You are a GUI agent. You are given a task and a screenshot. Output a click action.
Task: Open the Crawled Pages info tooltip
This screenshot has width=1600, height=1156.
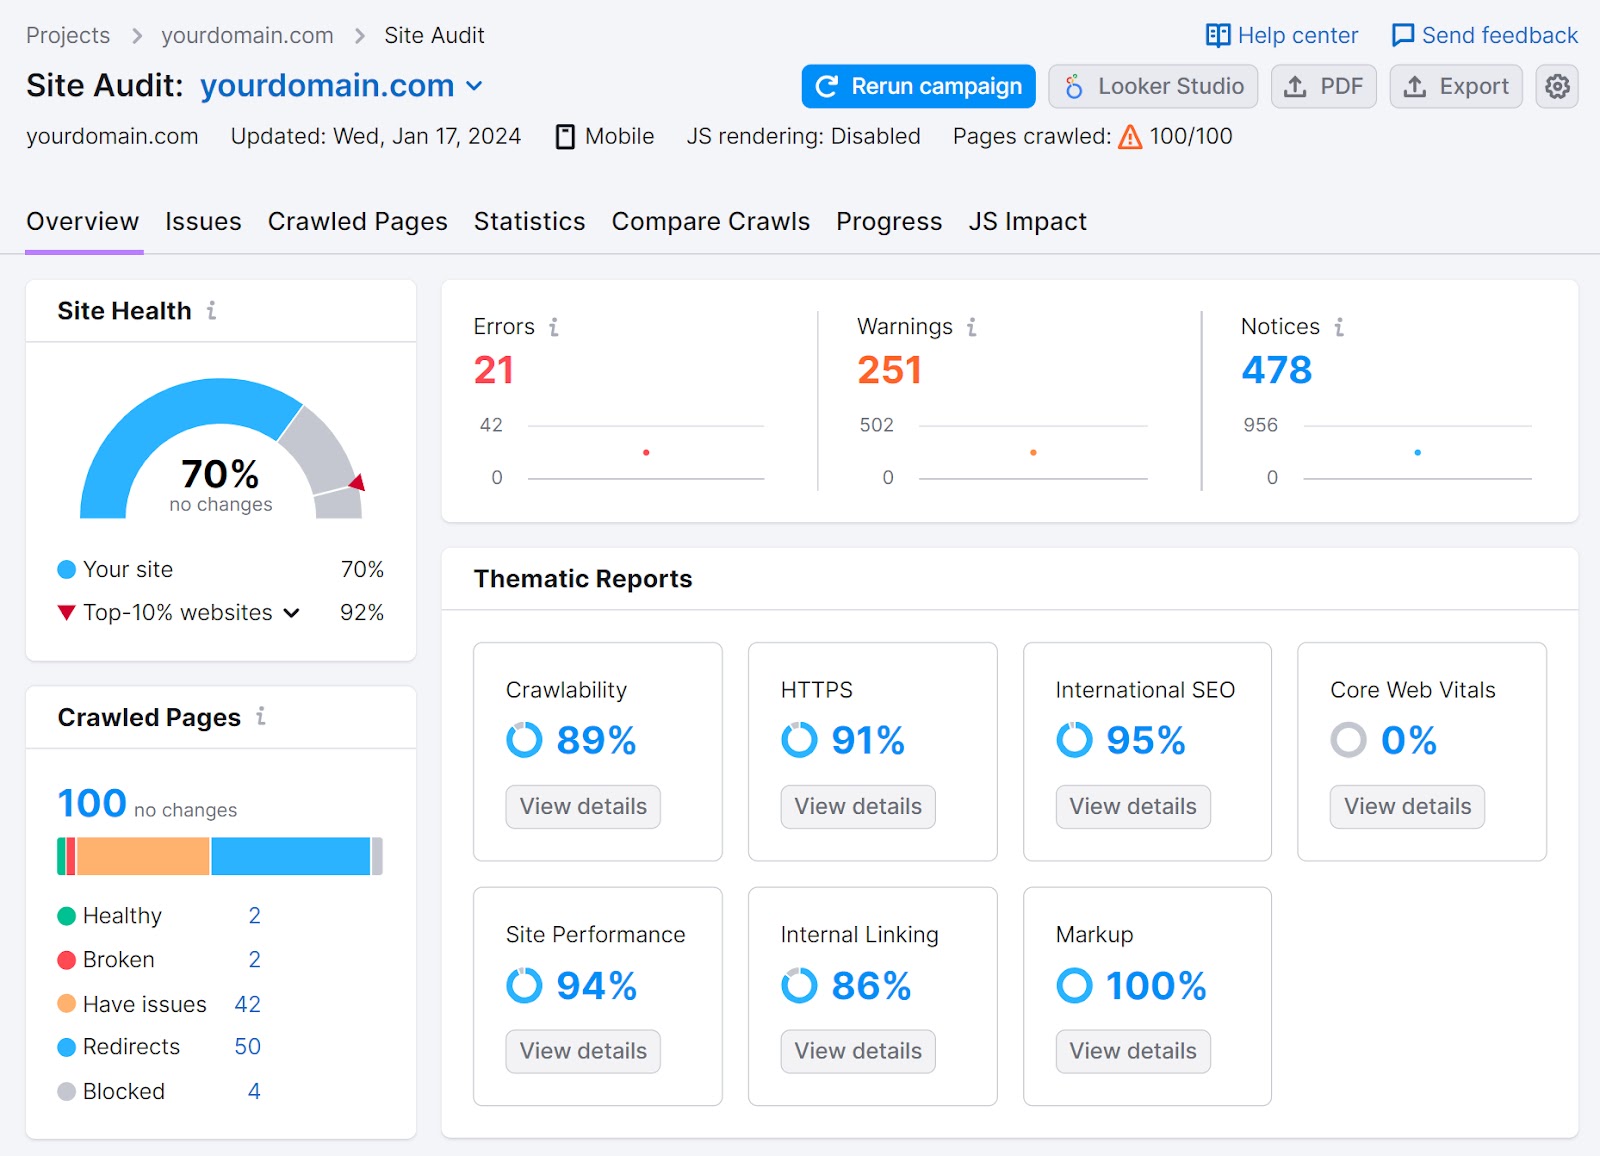coord(260,717)
